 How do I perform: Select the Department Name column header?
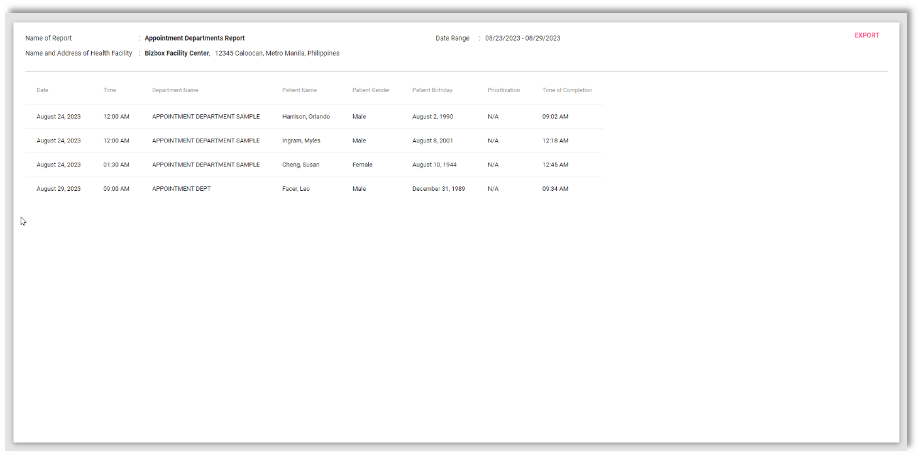point(175,91)
